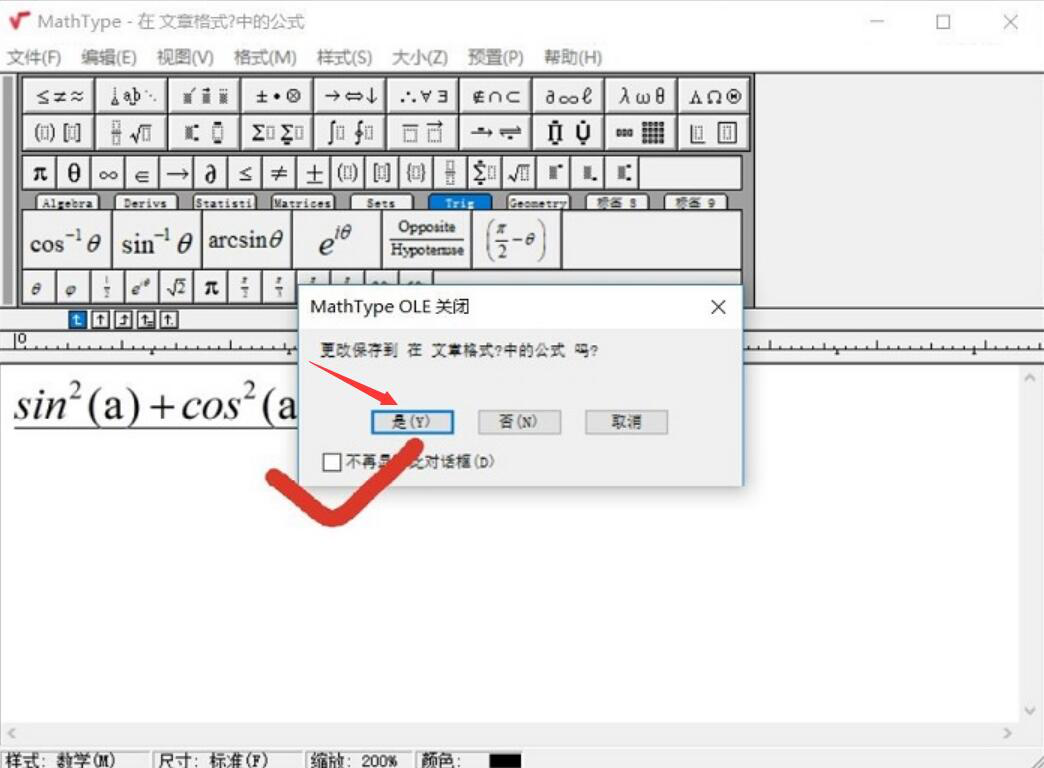This screenshot has width=1044, height=768.
Task: Open uppercase Greek letters palette (ΛΩ)
Action: point(714,97)
